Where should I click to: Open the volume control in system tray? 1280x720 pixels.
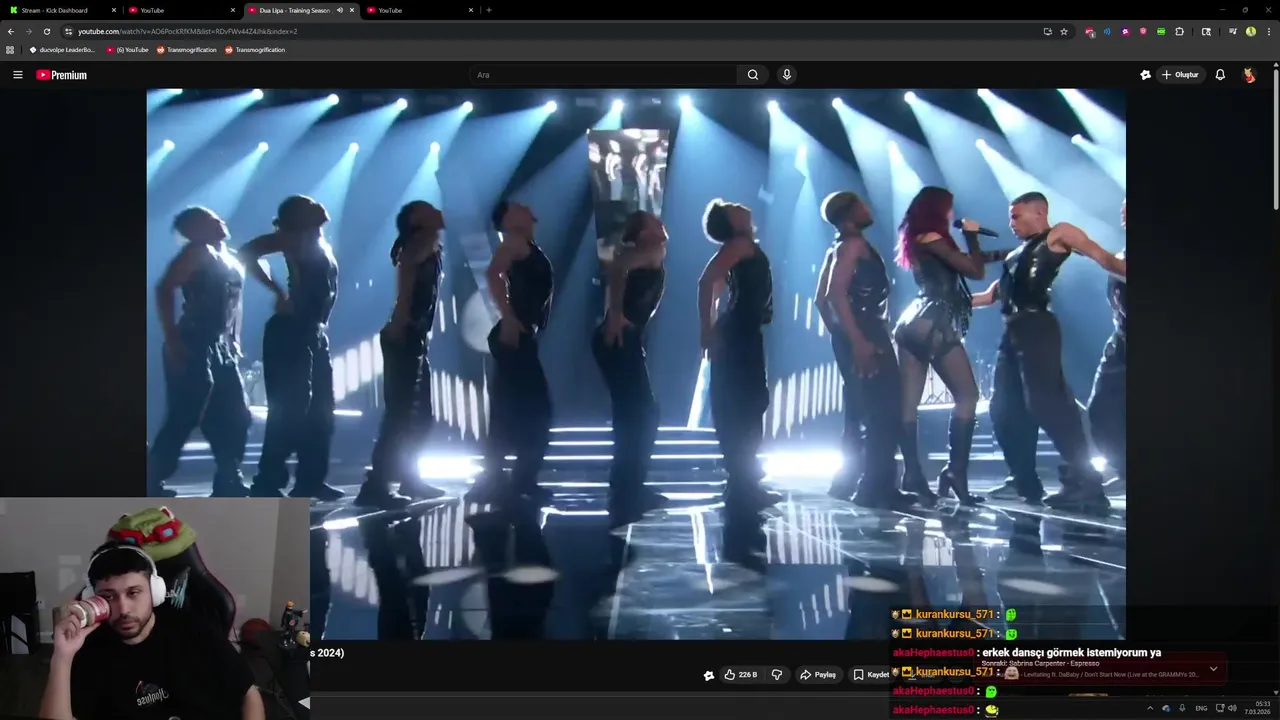[1232, 708]
